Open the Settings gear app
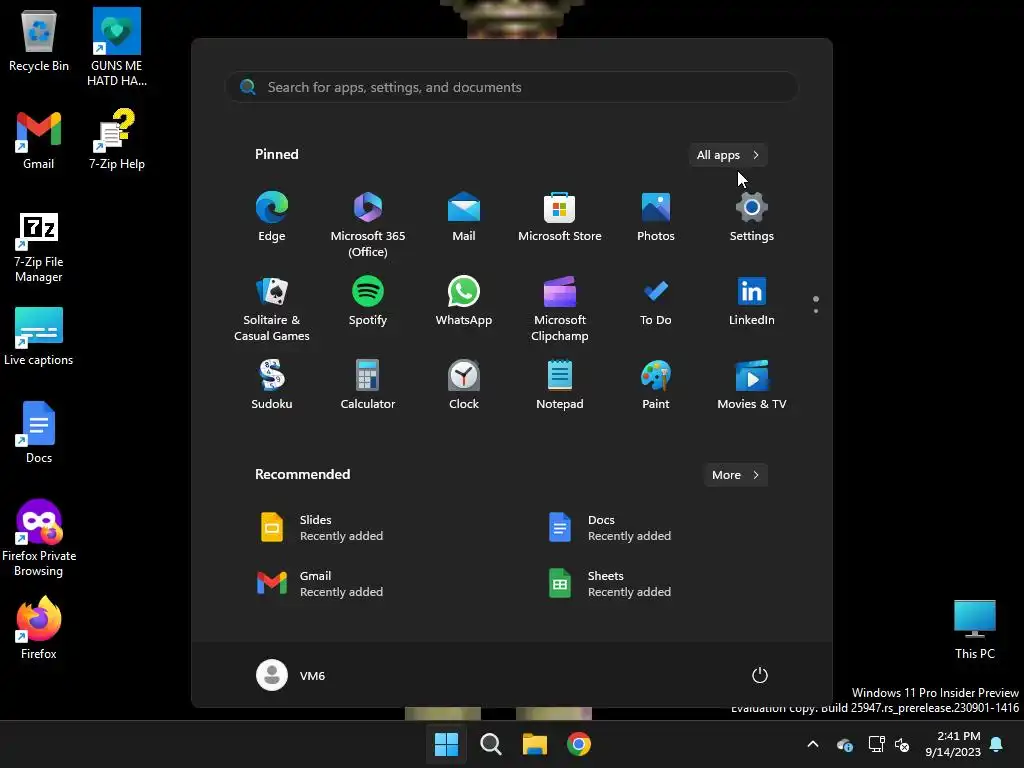The image size is (1024, 768). pyautogui.click(x=752, y=217)
